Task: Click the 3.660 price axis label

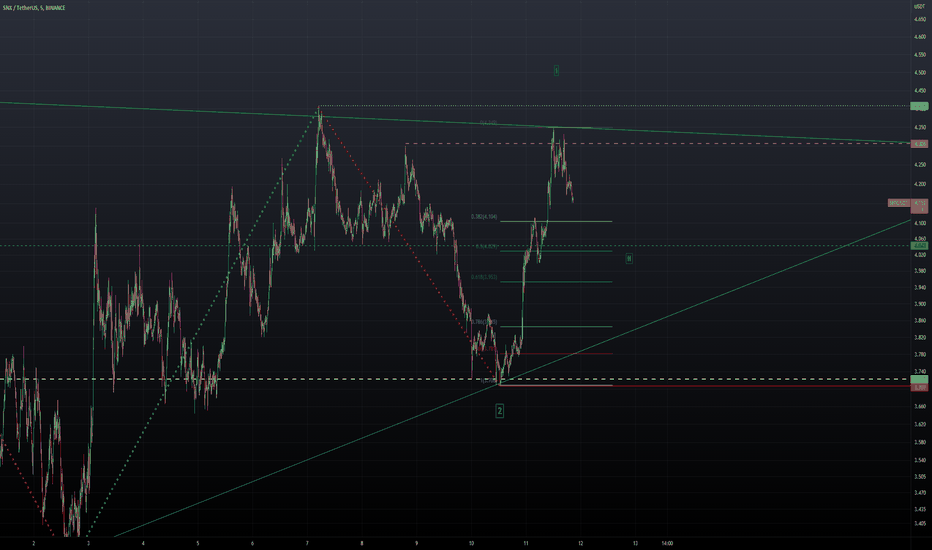Action: click(920, 407)
